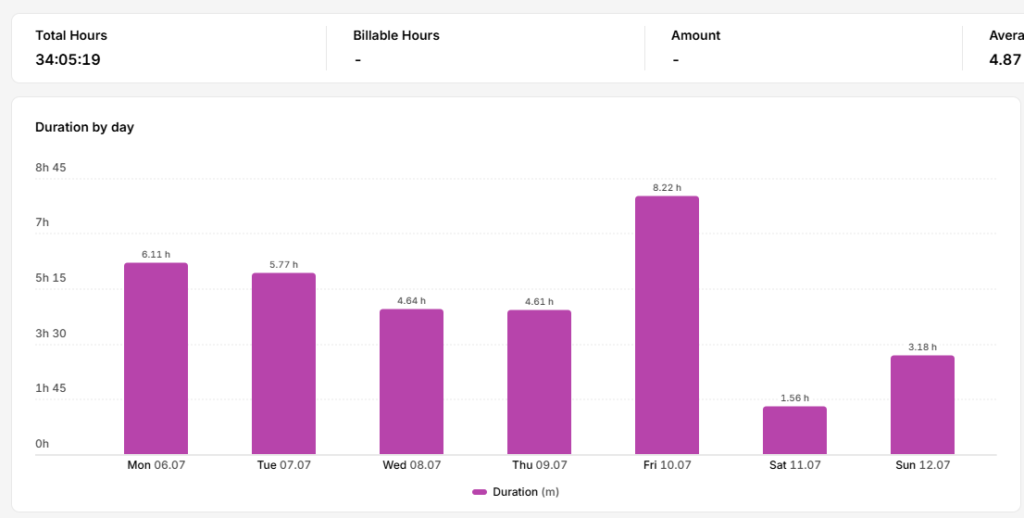Click the Average value 4.87
1024x518 pixels.
[1005, 59]
